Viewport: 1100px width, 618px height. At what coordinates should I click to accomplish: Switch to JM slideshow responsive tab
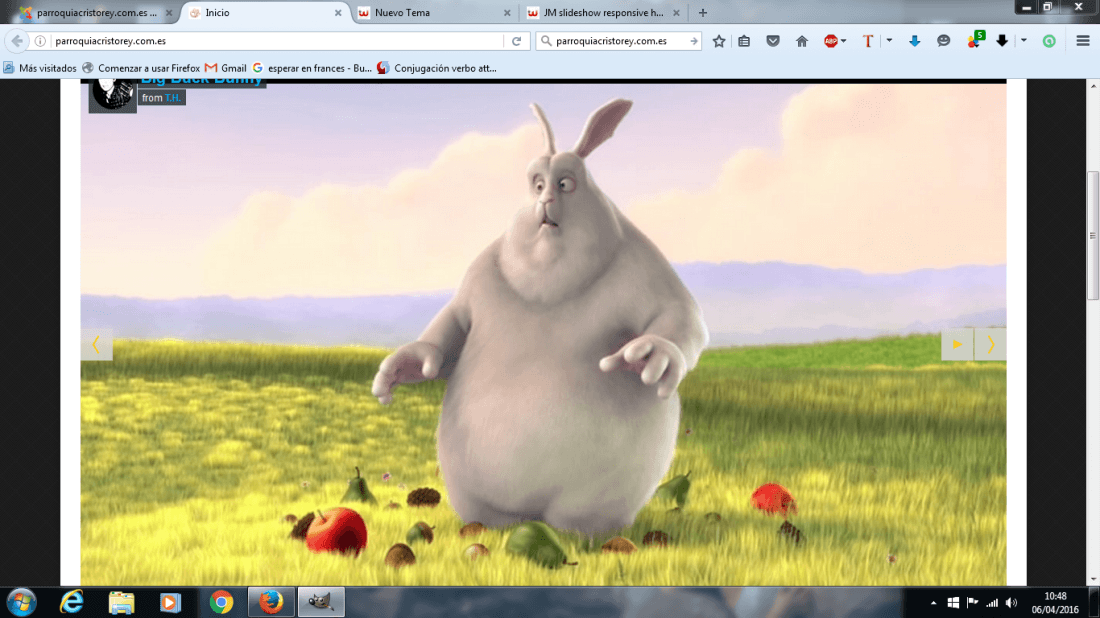tap(603, 13)
